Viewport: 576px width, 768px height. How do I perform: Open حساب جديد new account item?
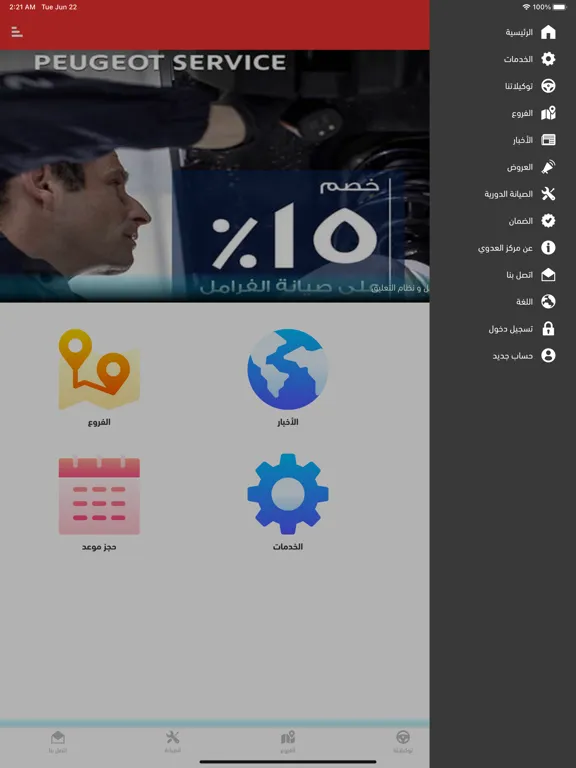(x=524, y=356)
